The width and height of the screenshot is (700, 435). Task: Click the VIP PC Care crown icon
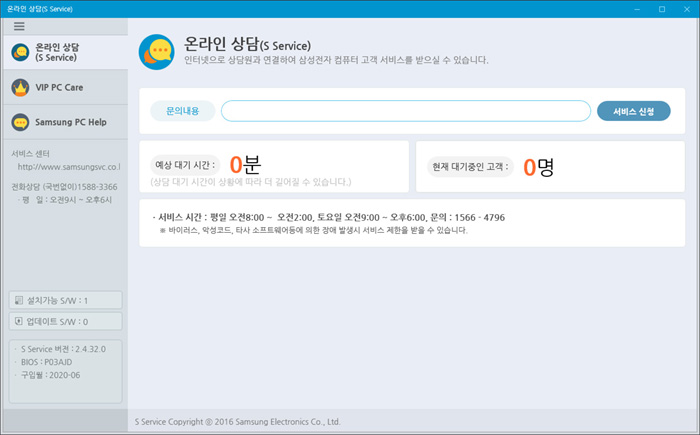click(x=21, y=88)
